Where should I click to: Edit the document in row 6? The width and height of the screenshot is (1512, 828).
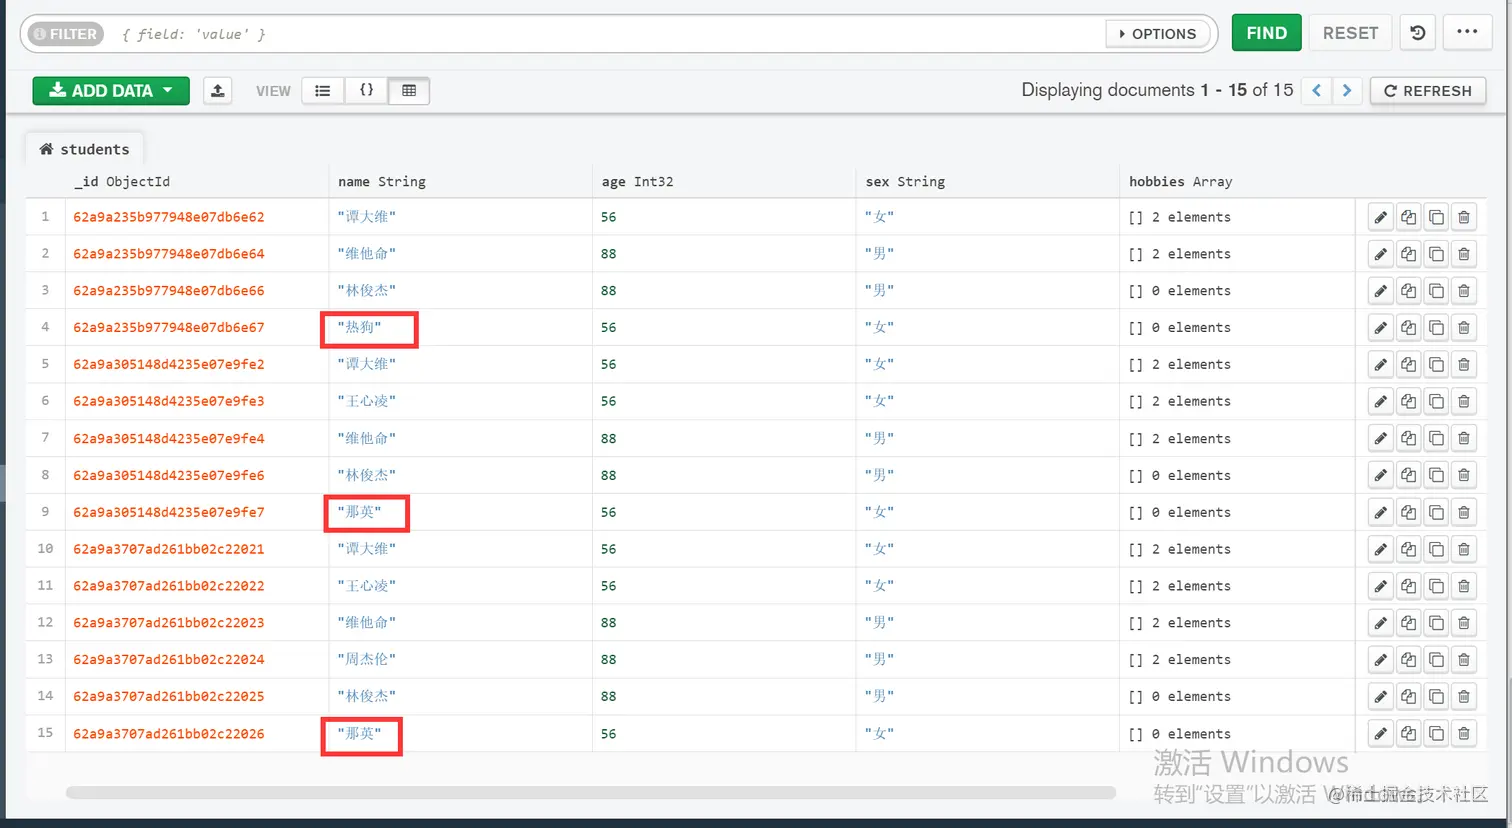pyautogui.click(x=1380, y=402)
